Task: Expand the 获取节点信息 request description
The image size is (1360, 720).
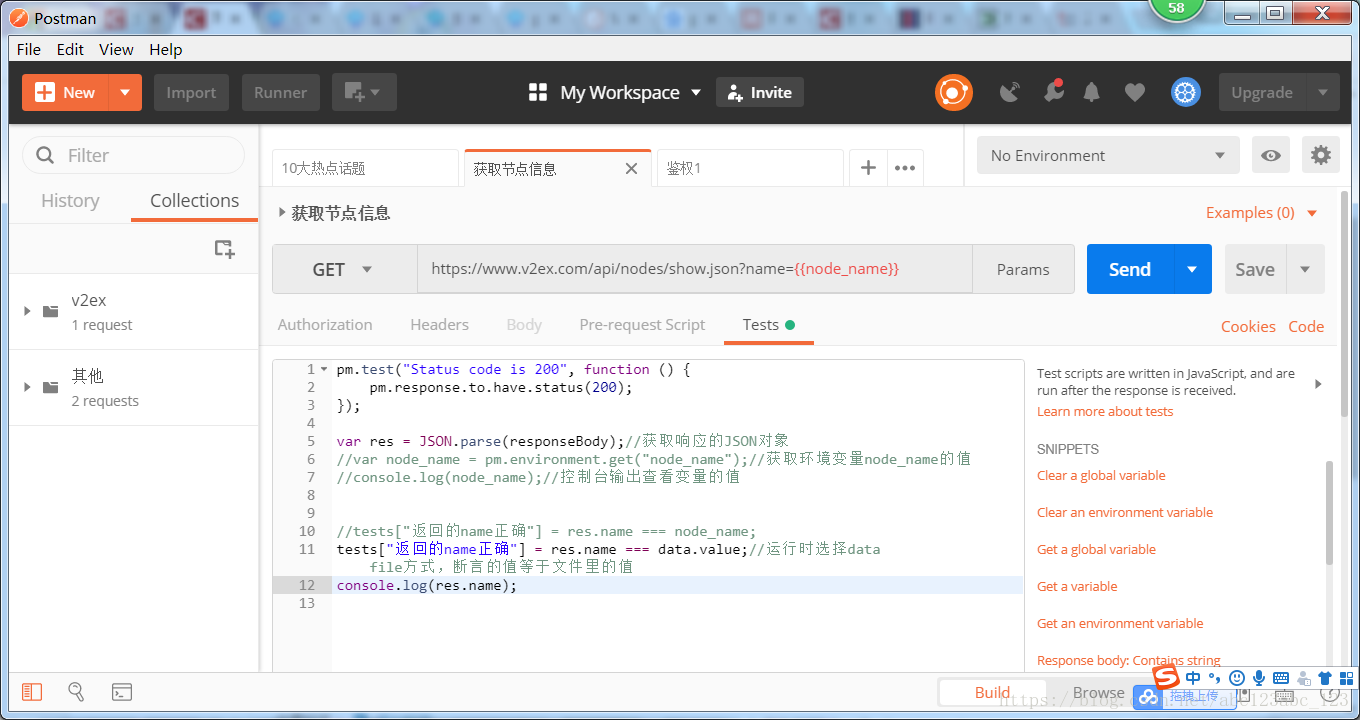Action: coord(281,213)
